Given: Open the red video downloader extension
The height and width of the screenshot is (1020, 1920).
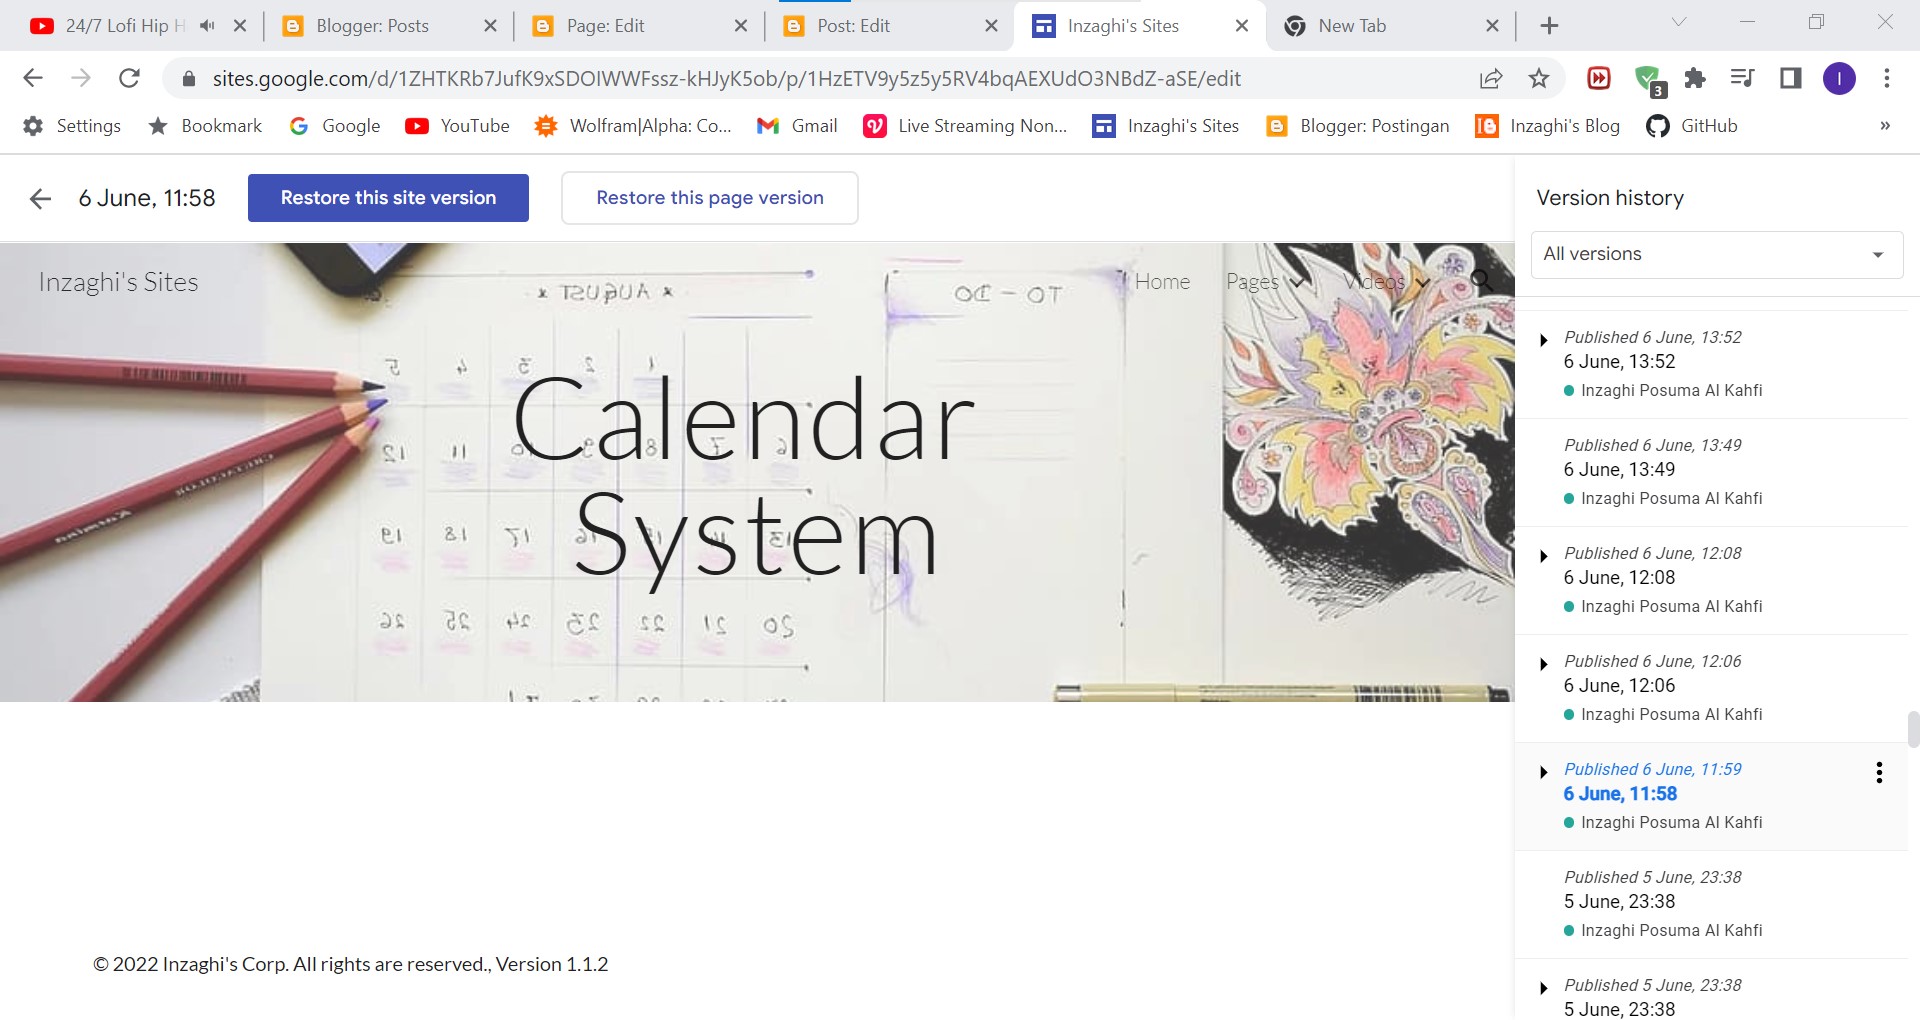Looking at the screenshot, I should coord(1599,78).
